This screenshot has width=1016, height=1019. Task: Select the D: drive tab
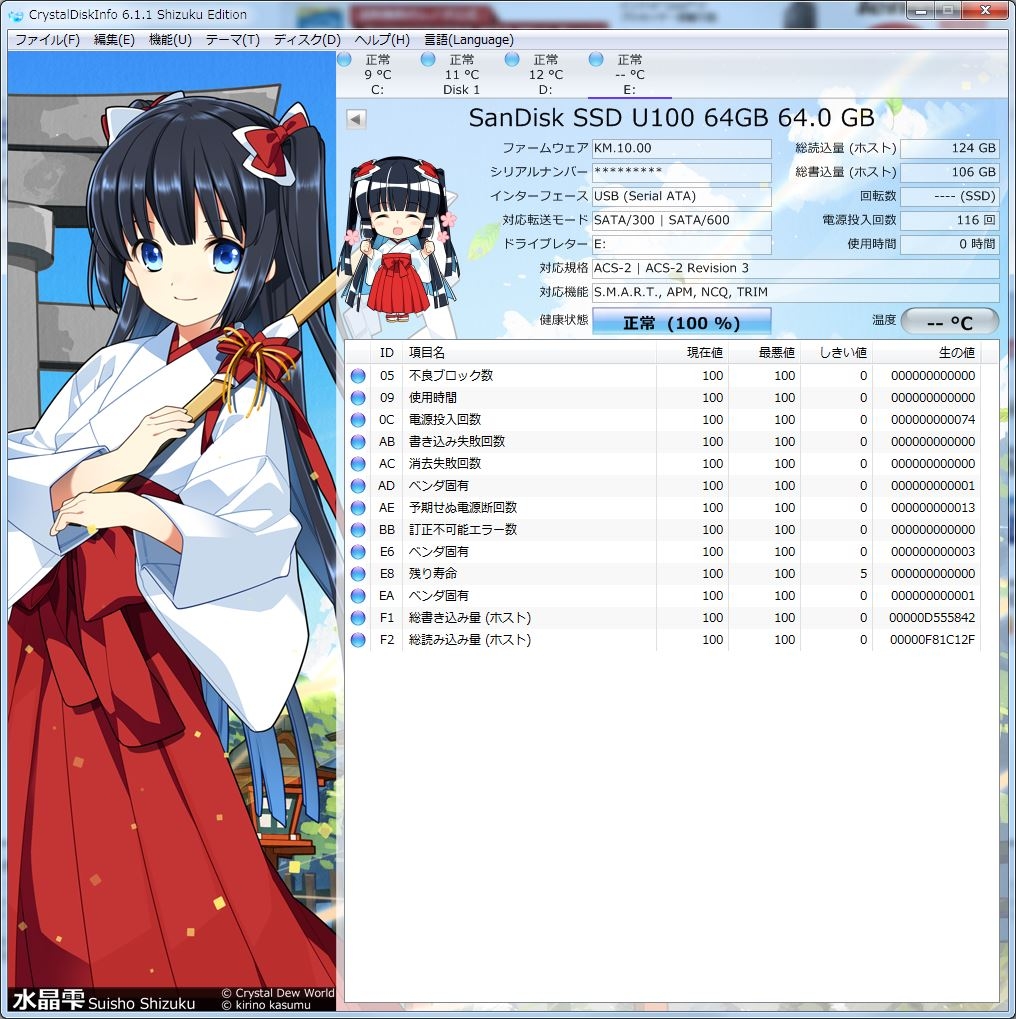click(x=545, y=74)
